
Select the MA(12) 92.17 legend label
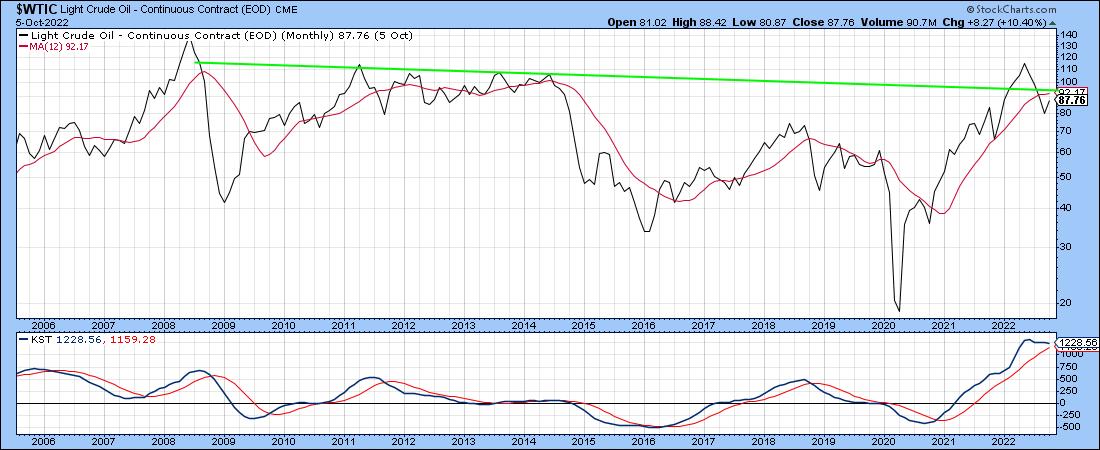[59, 44]
